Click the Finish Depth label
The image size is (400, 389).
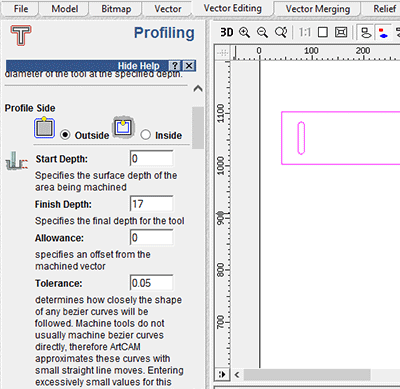[63, 204]
